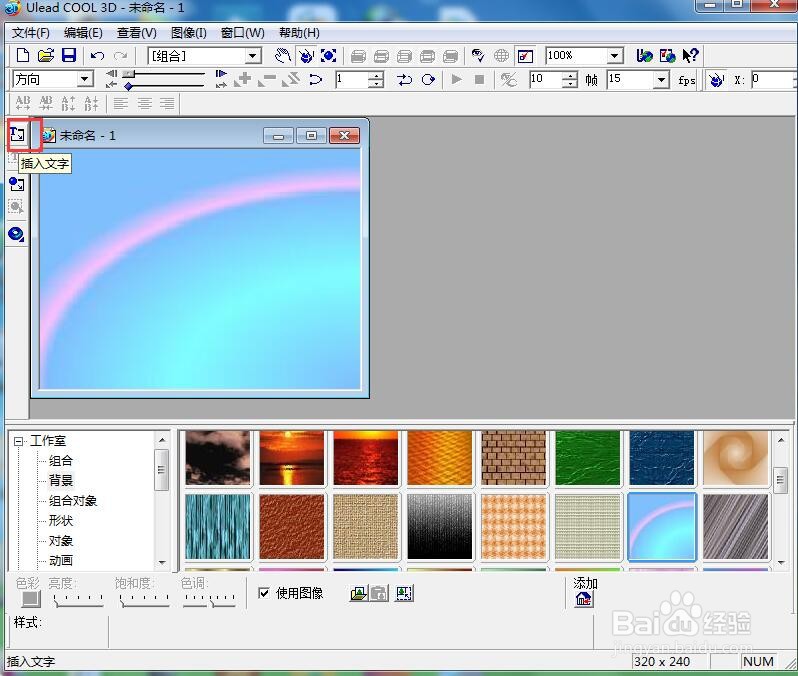Select the Size object tool
This screenshot has height=676, width=798.
[329, 55]
